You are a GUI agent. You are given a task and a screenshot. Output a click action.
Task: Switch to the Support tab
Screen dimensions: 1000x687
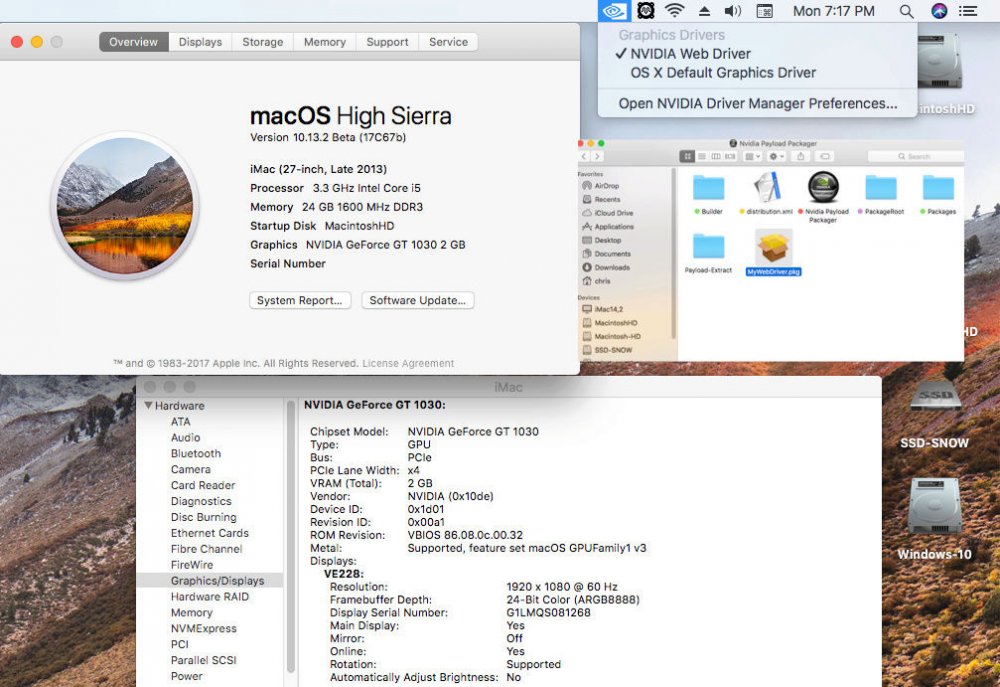click(387, 42)
